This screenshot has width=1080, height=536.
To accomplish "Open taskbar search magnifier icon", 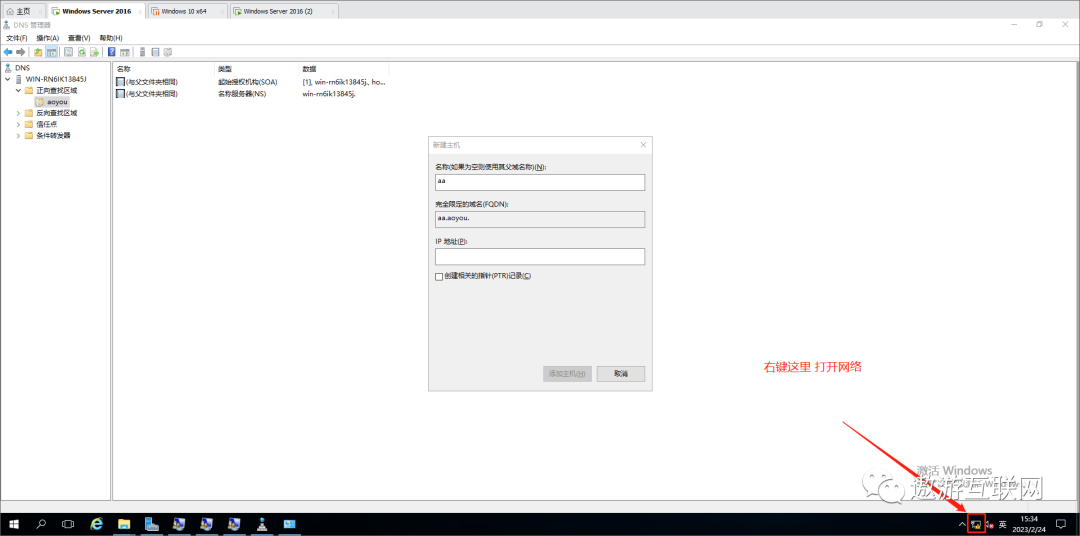I will (x=41, y=524).
